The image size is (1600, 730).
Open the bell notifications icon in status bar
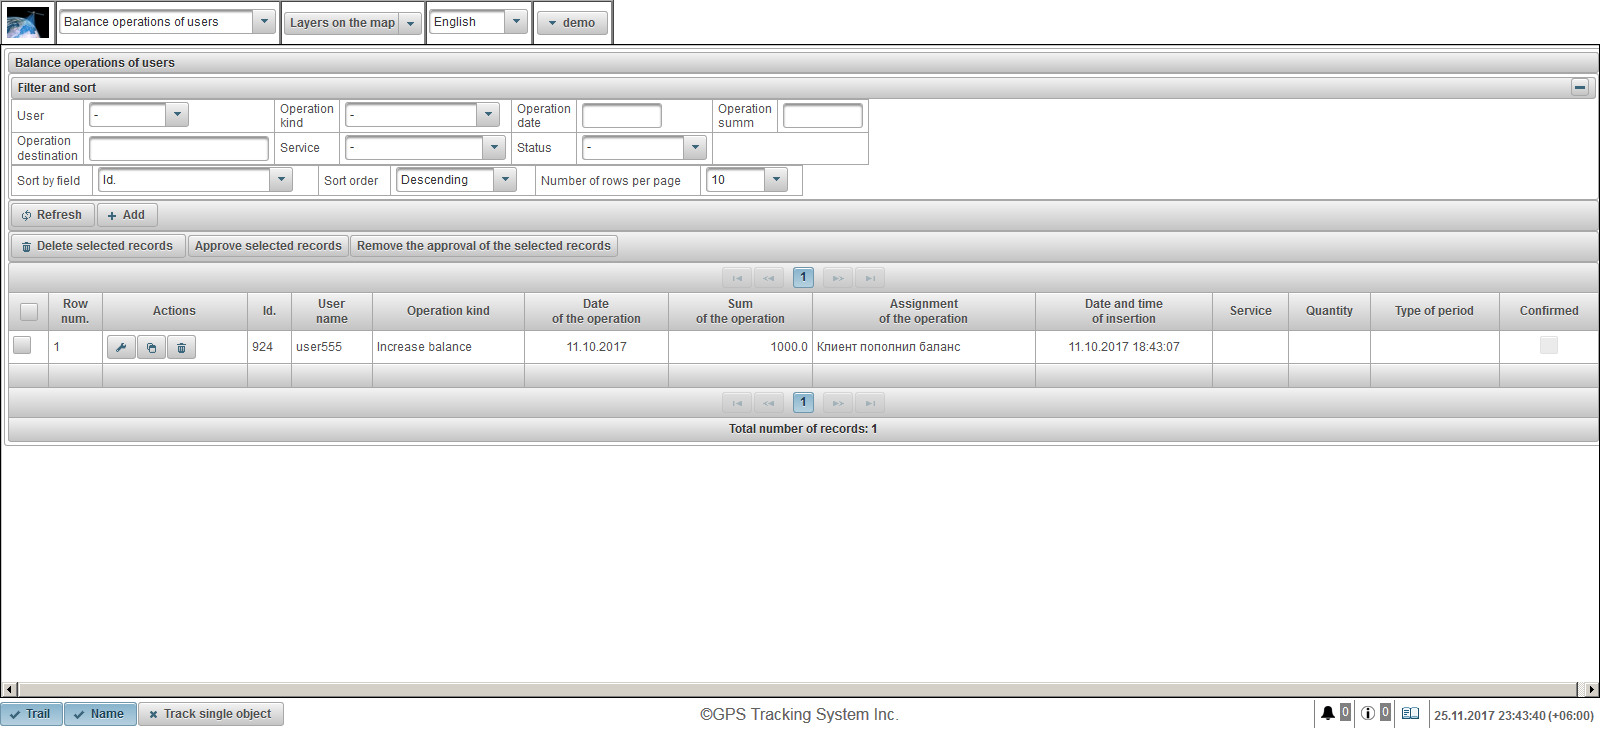1327,713
